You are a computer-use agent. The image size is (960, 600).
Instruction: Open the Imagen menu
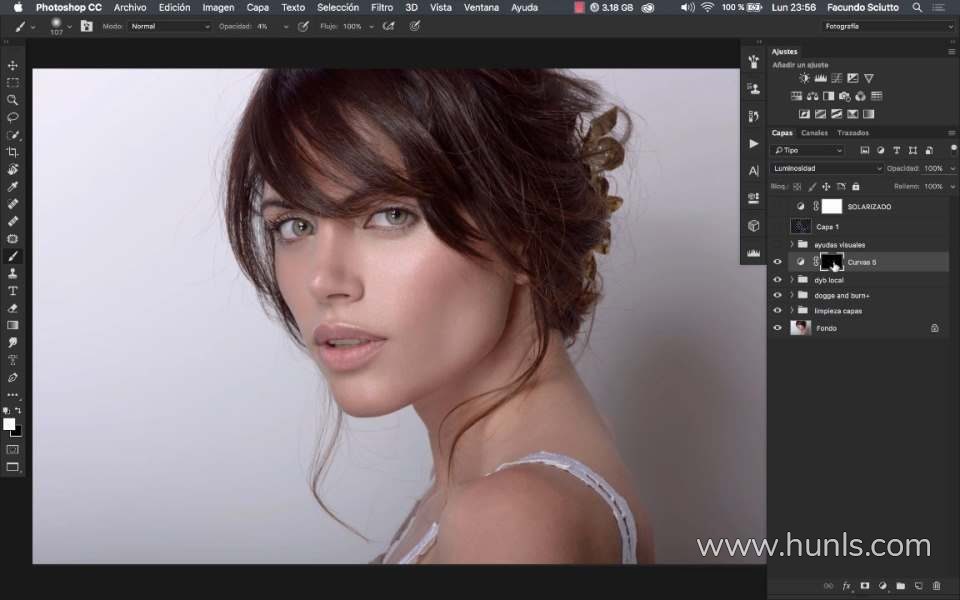point(218,7)
